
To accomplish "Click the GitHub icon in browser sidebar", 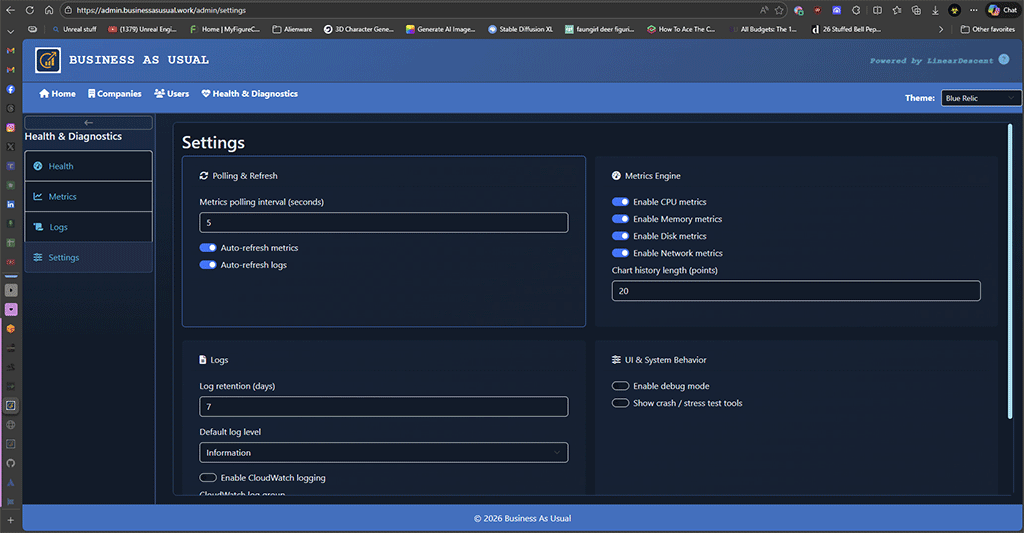I will point(10,463).
